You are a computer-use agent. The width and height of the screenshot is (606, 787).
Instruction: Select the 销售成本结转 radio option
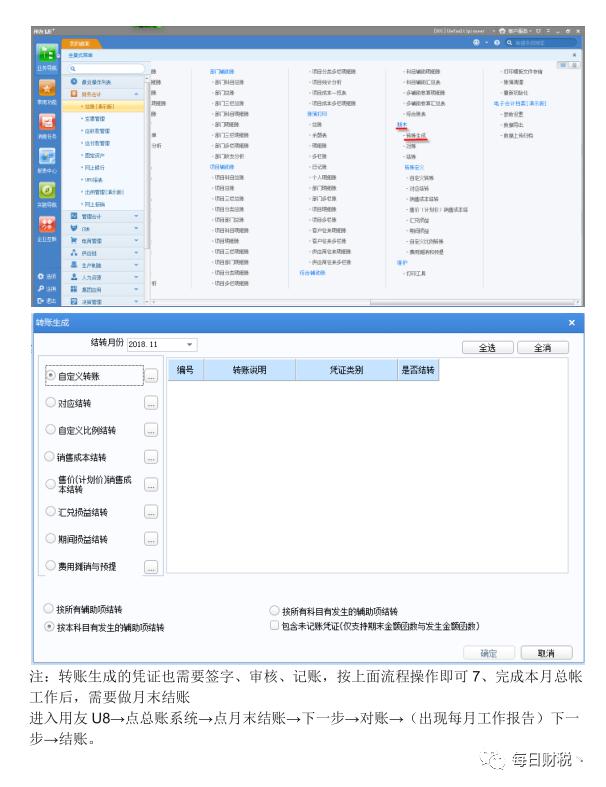[49, 456]
